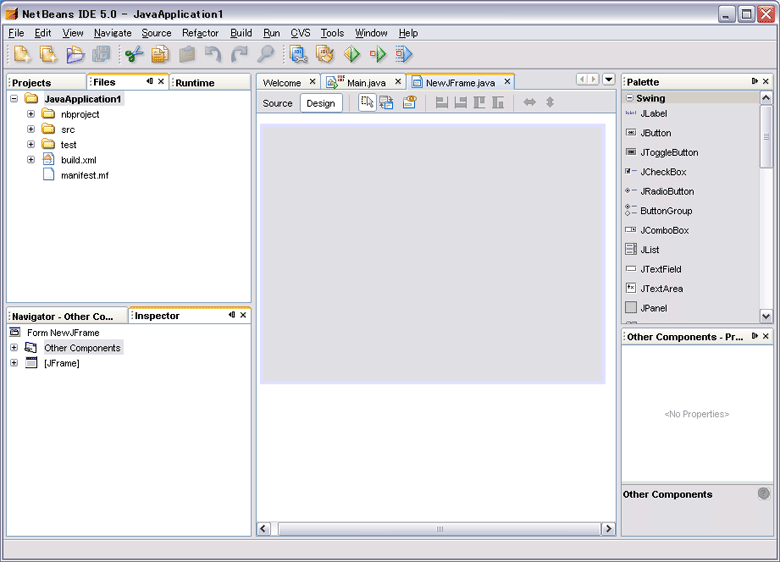Expand the src folder
This screenshot has height=562, width=780.
[31, 129]
